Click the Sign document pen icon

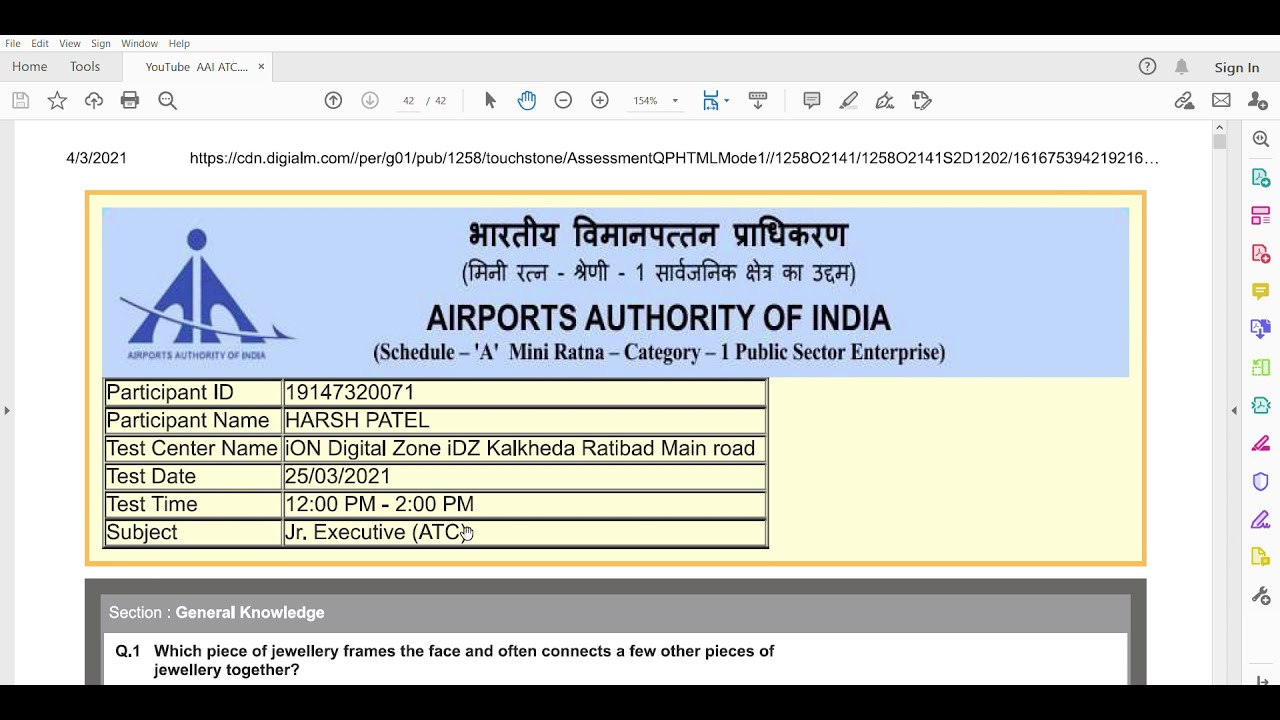pyautogui.click(x=885, y=100)
